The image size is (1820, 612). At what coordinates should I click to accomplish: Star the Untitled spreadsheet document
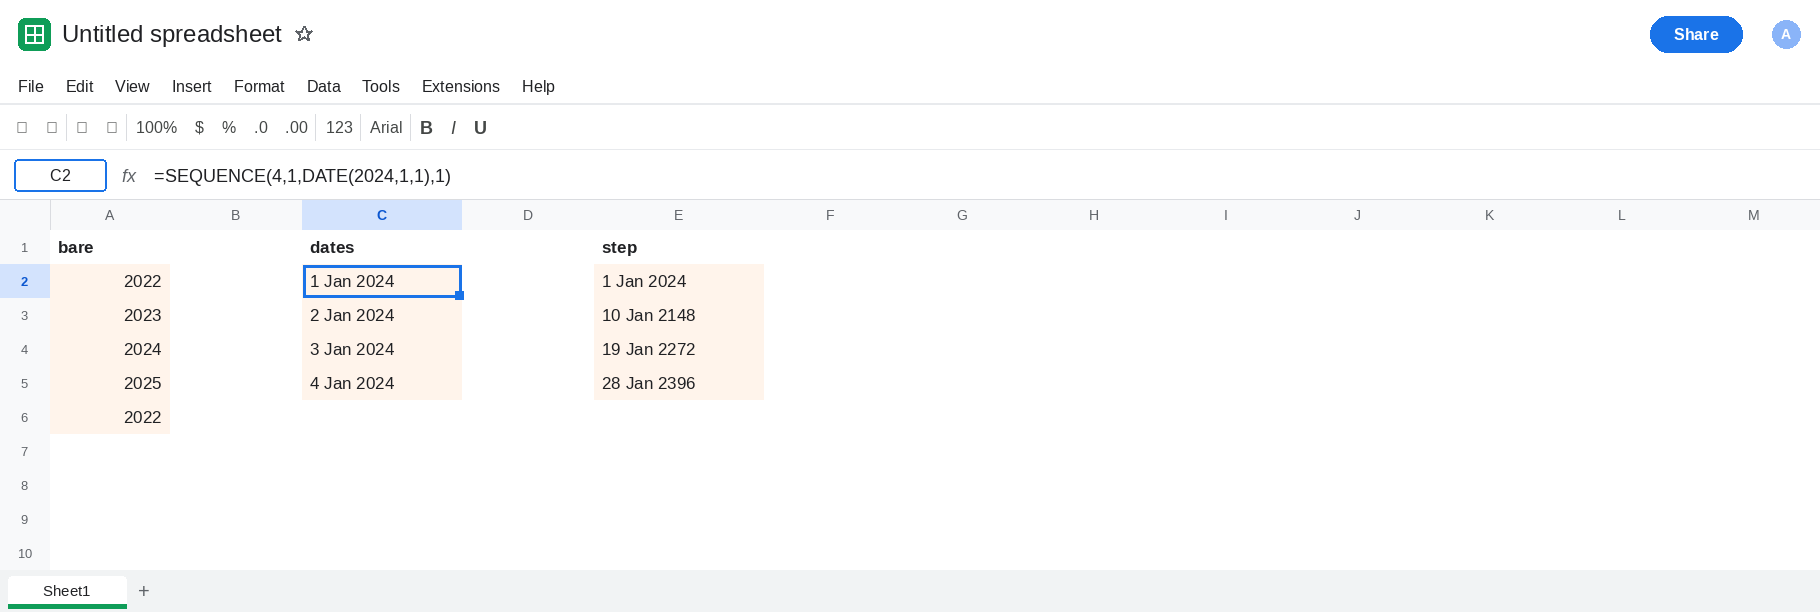pos(304,34)
